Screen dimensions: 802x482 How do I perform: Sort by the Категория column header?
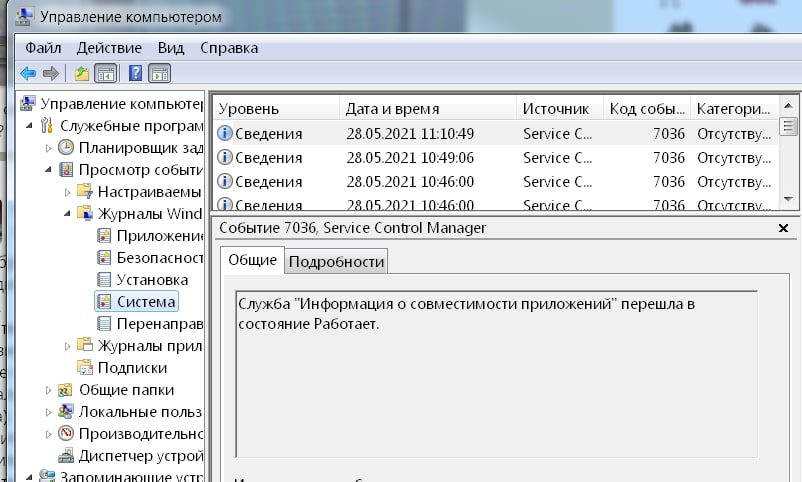point(734,109)
